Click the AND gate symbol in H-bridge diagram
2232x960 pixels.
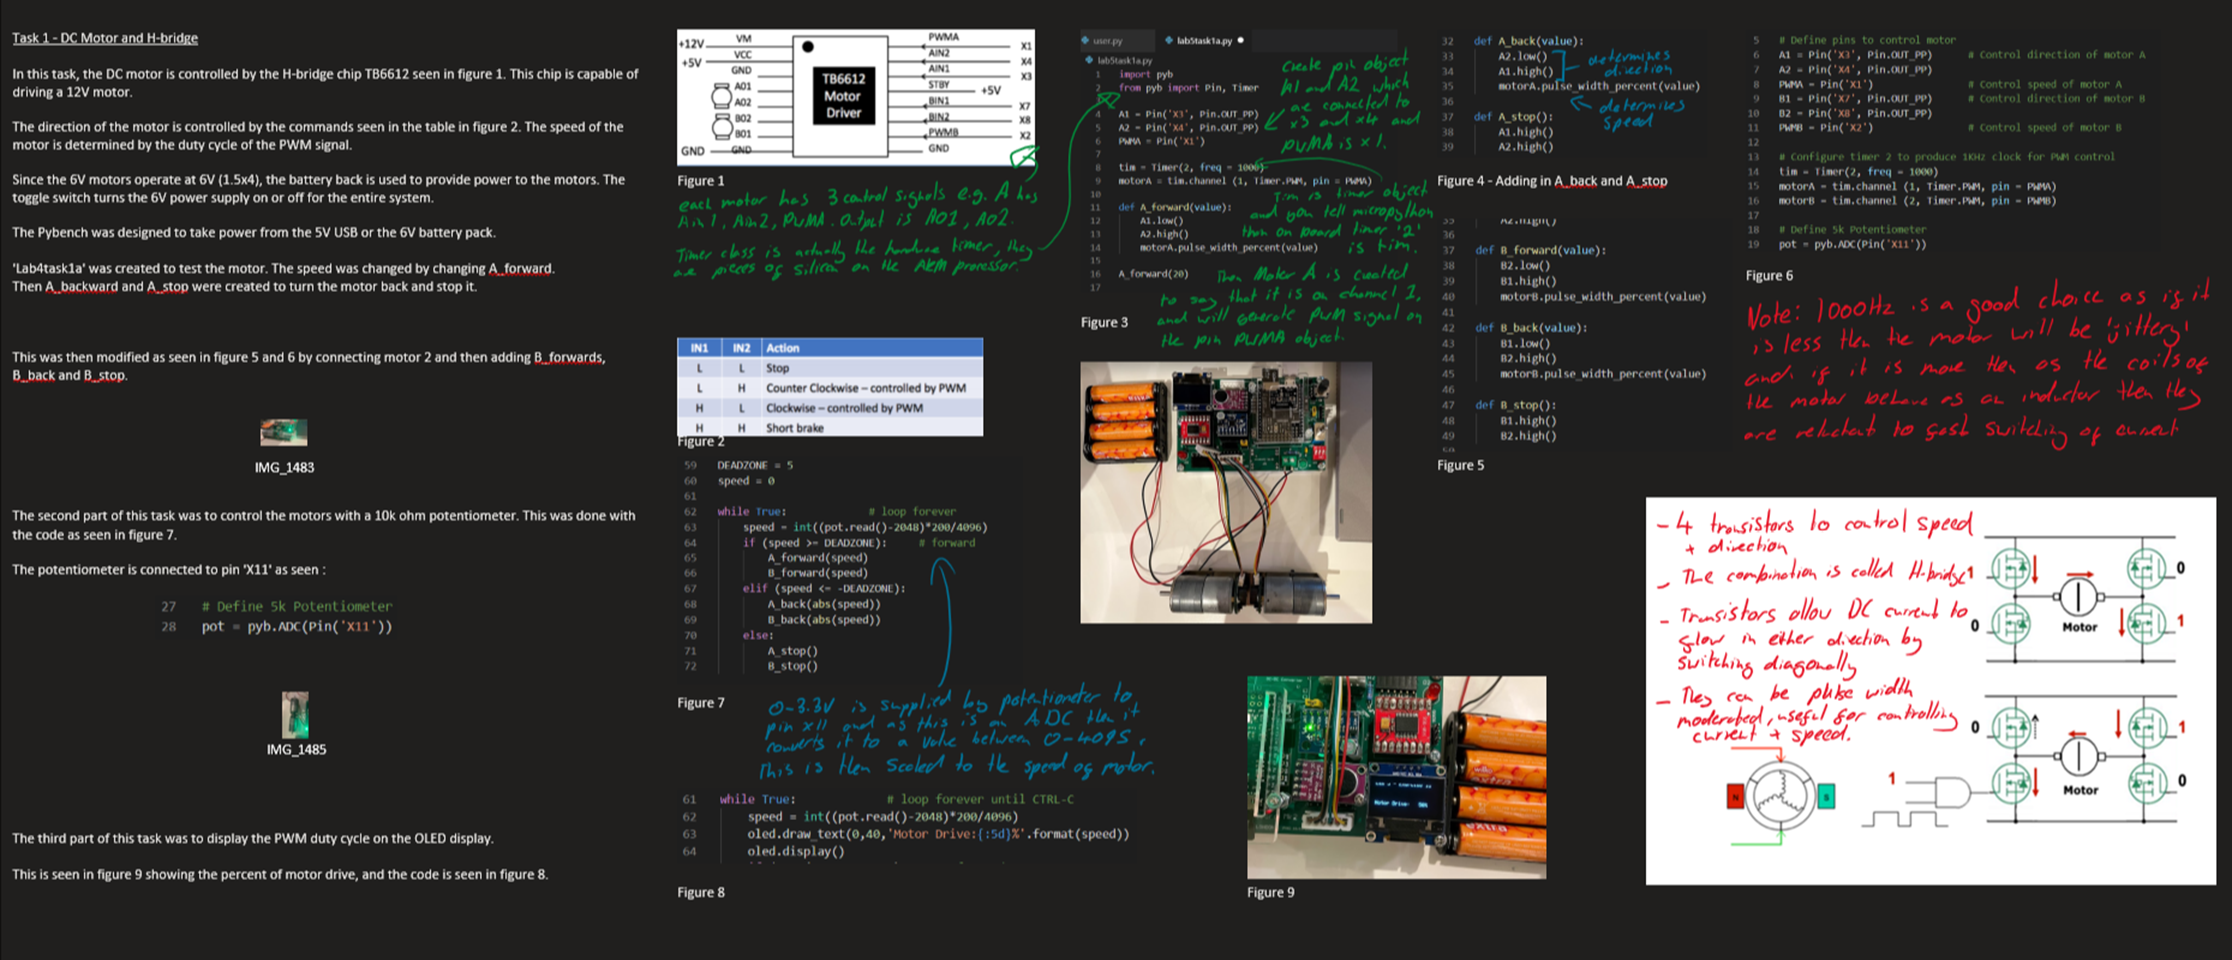click(x=1950, y=793)
